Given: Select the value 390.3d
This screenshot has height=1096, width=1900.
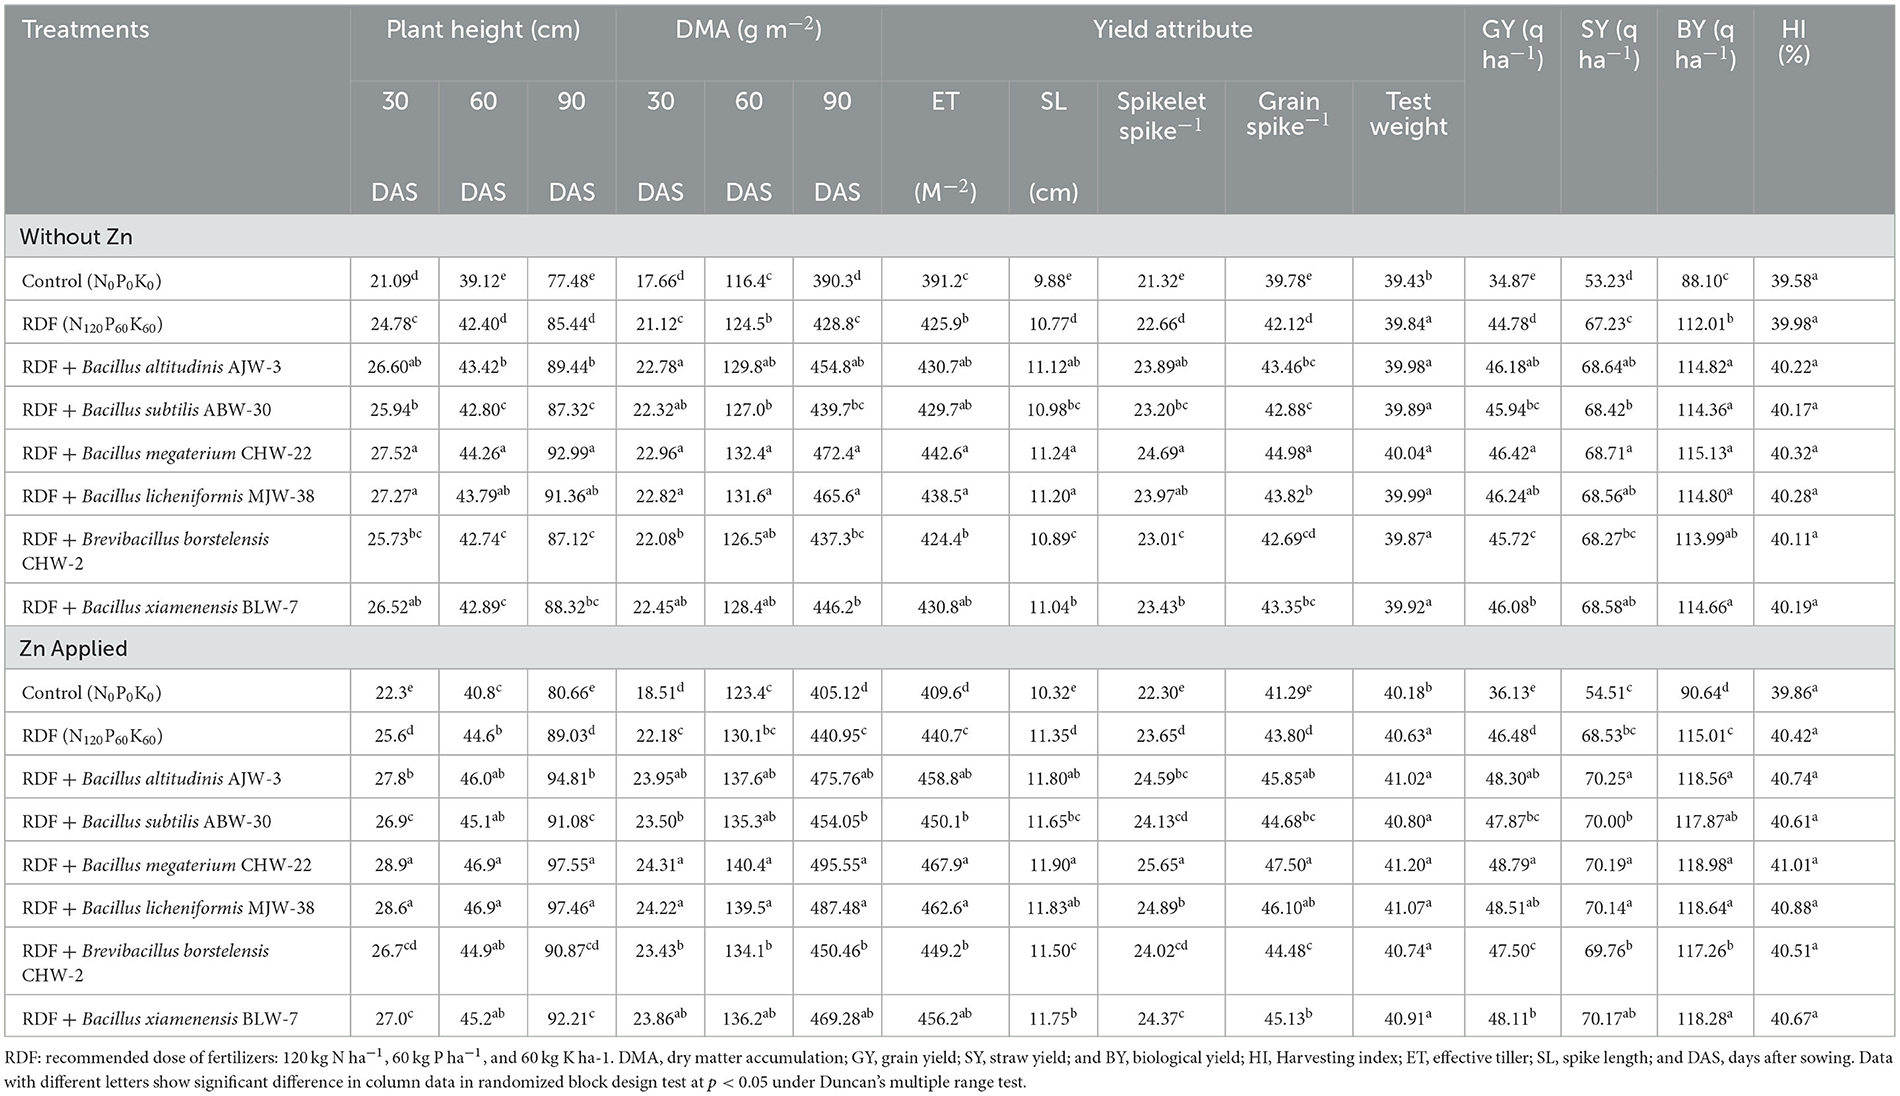Looking at the screenshot, I should [x=836, y=280].
